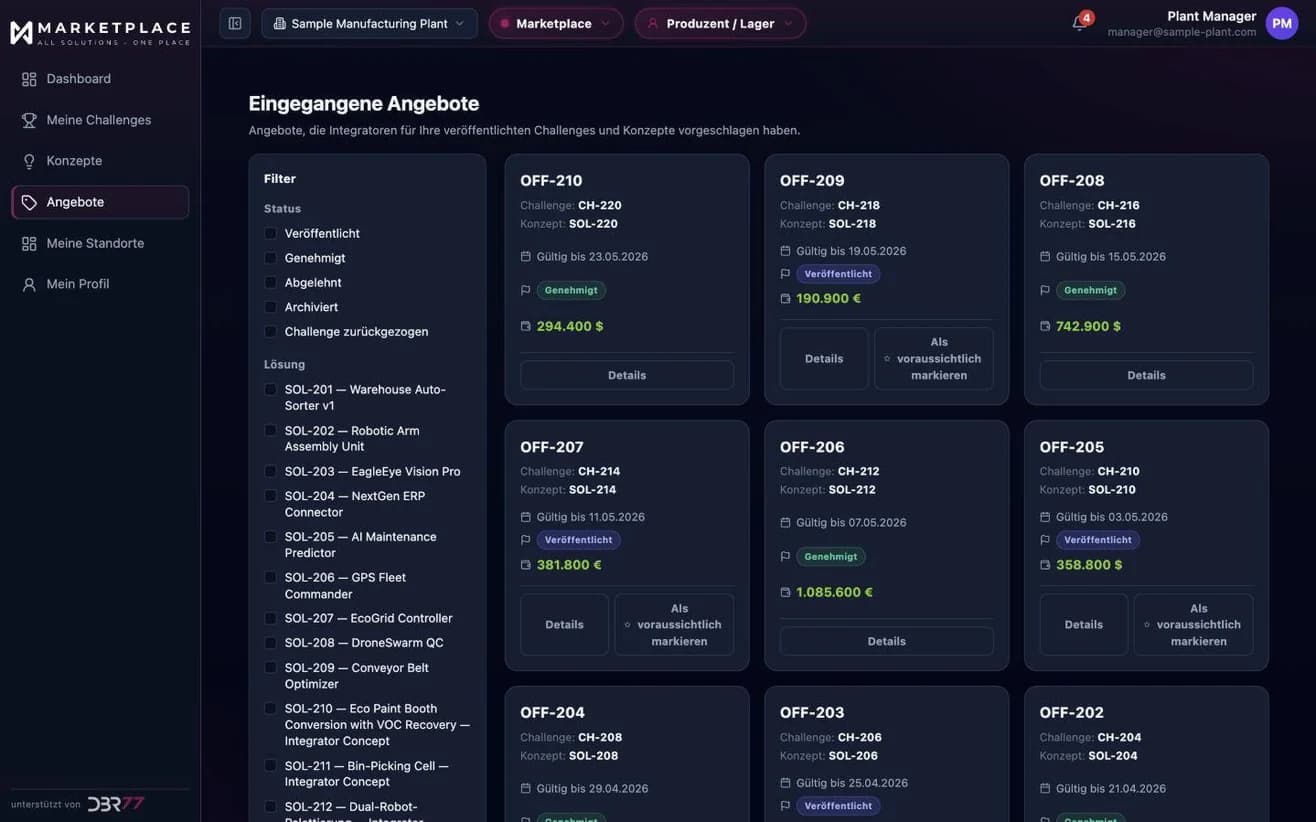Toggle the Archiviert status filter
This screenshot has height=822, width=1316.
point(270,307)
